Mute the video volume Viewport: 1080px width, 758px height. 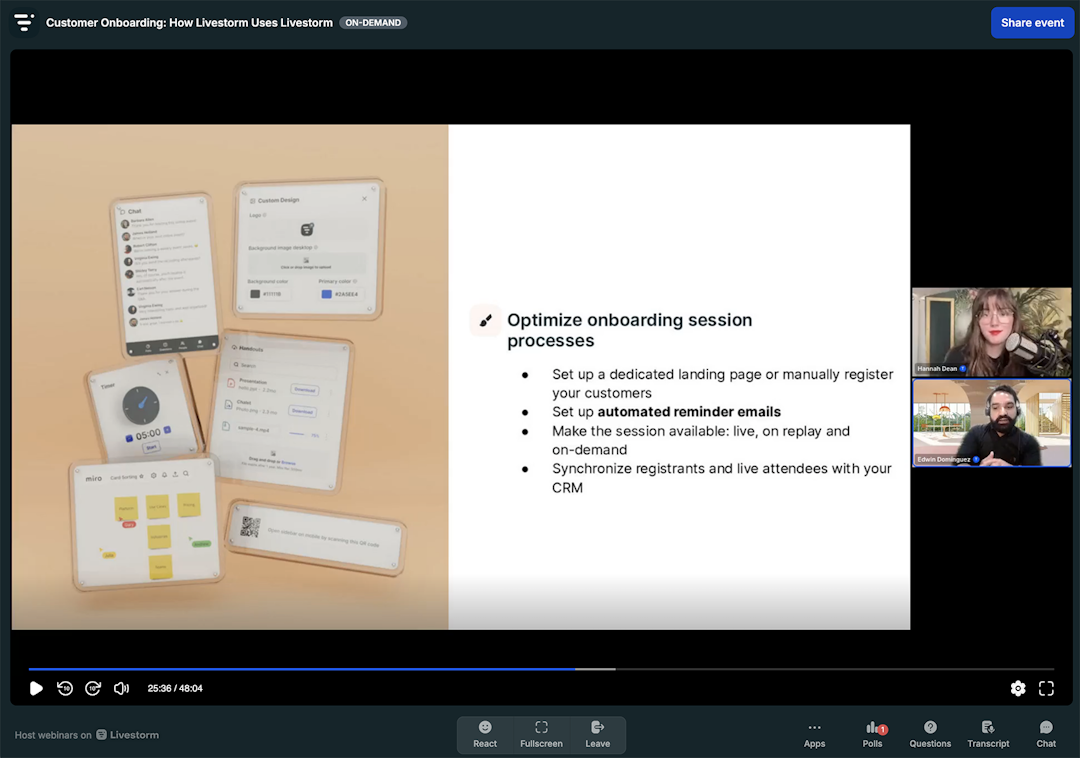coord(121,688)
